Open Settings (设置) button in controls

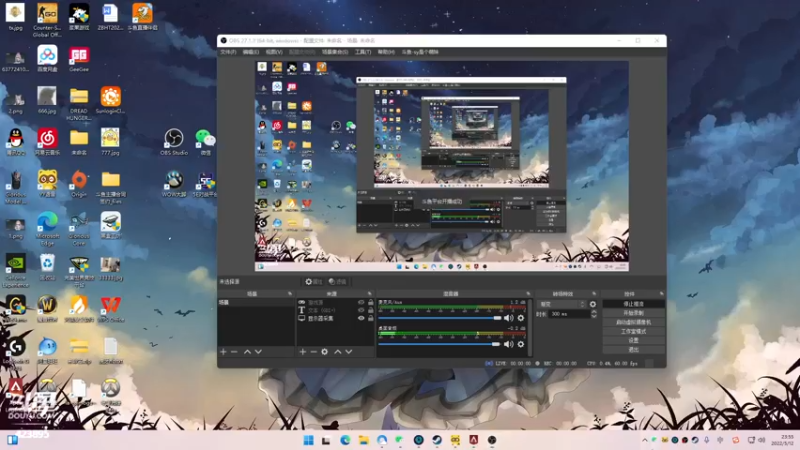click(634, 341)
